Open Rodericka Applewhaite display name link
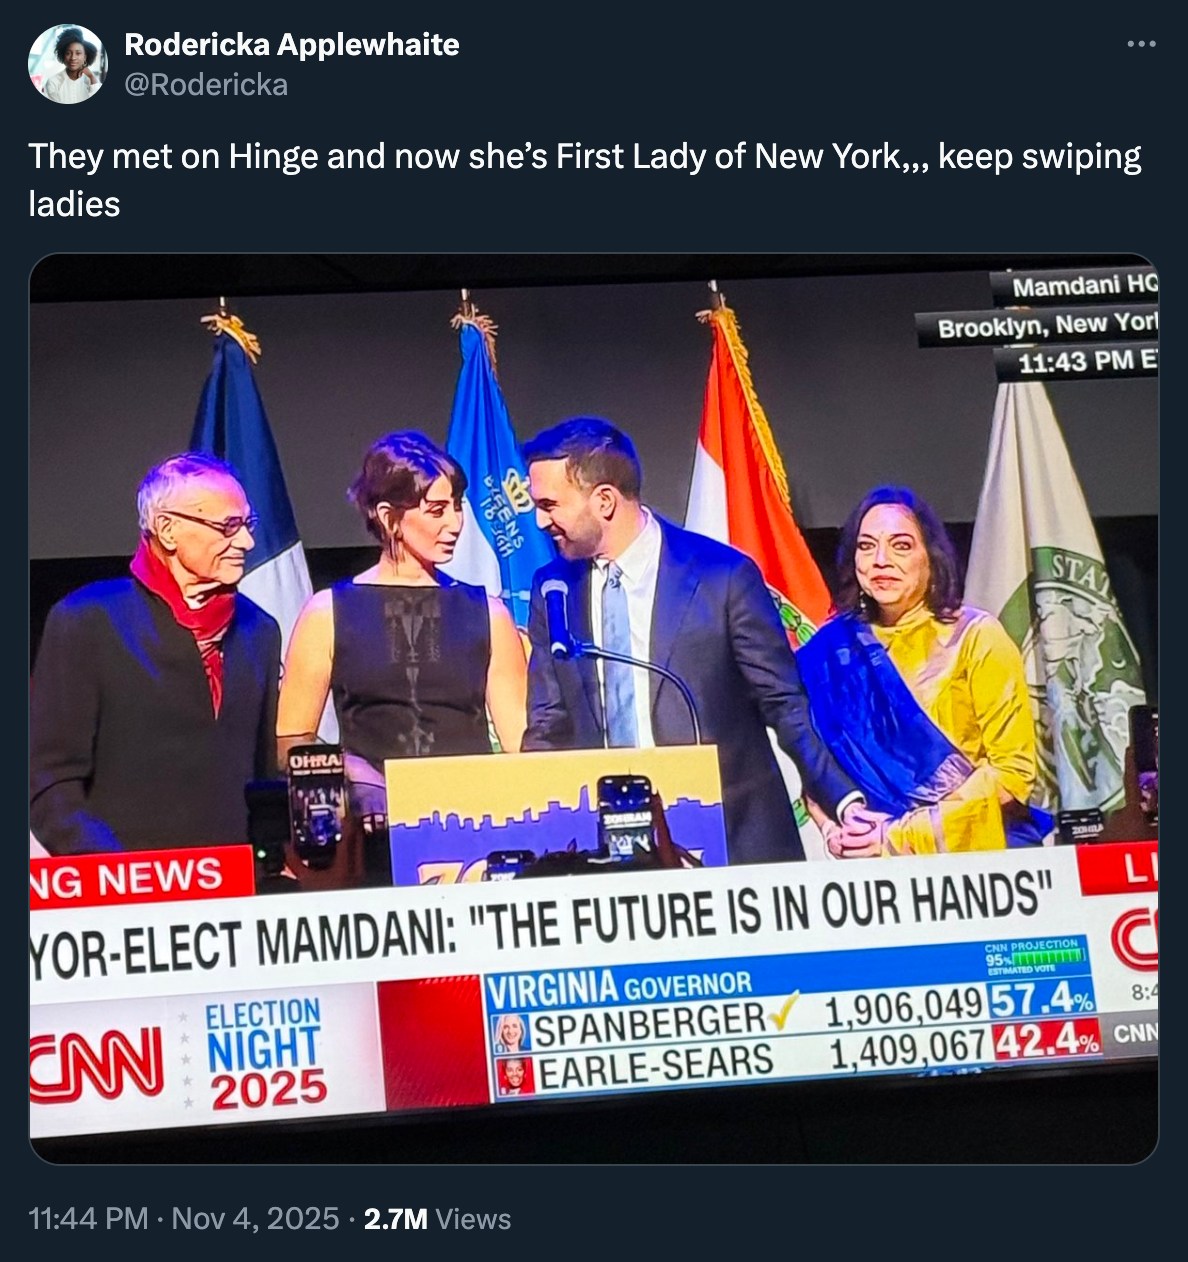 [x=292, y=44]
